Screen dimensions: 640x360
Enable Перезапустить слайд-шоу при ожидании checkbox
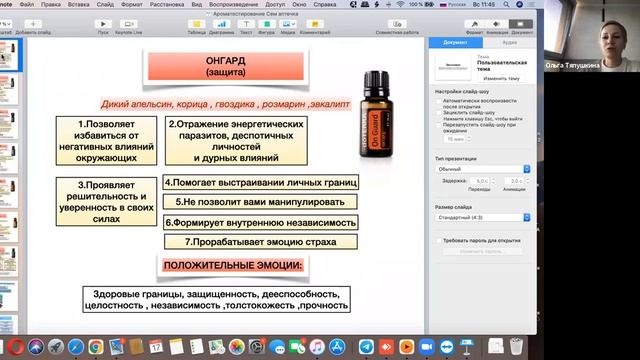pyautogui.click(x=439, y=125)
